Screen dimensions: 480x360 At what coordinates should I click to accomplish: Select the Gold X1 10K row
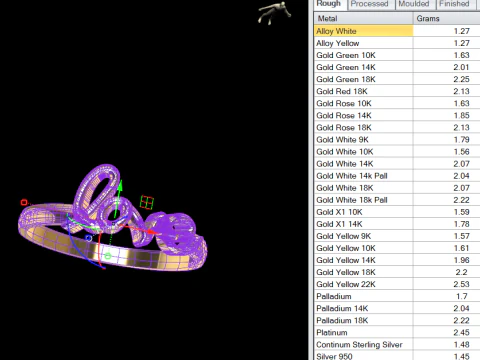point(397,212)
